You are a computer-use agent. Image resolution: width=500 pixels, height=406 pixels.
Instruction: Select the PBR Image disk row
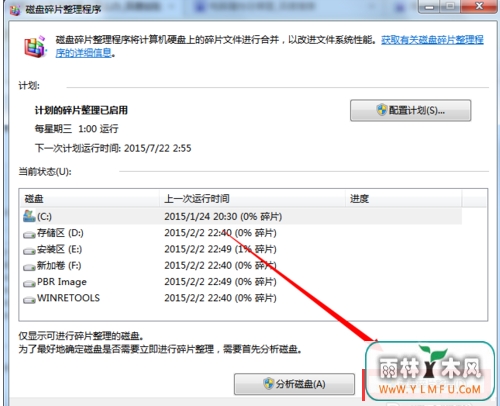tap(242, 282)
